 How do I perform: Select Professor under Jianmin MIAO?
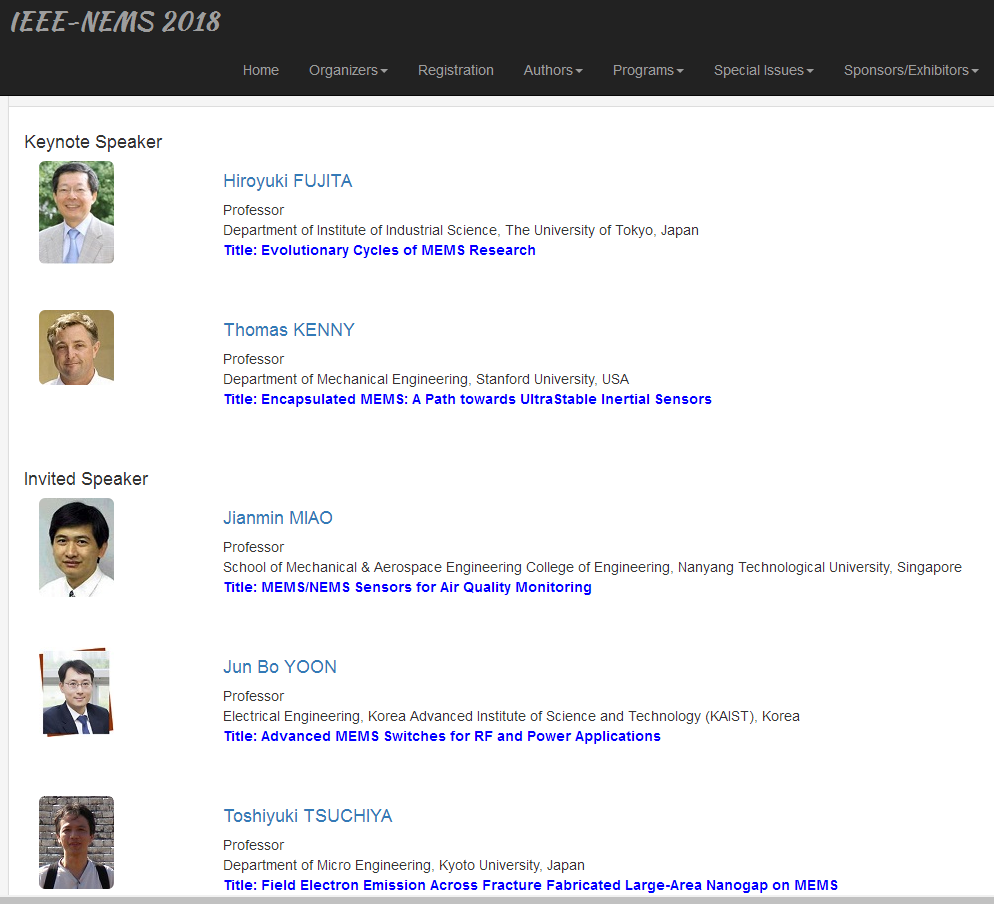pyautogui.click(x=254, y=546)
